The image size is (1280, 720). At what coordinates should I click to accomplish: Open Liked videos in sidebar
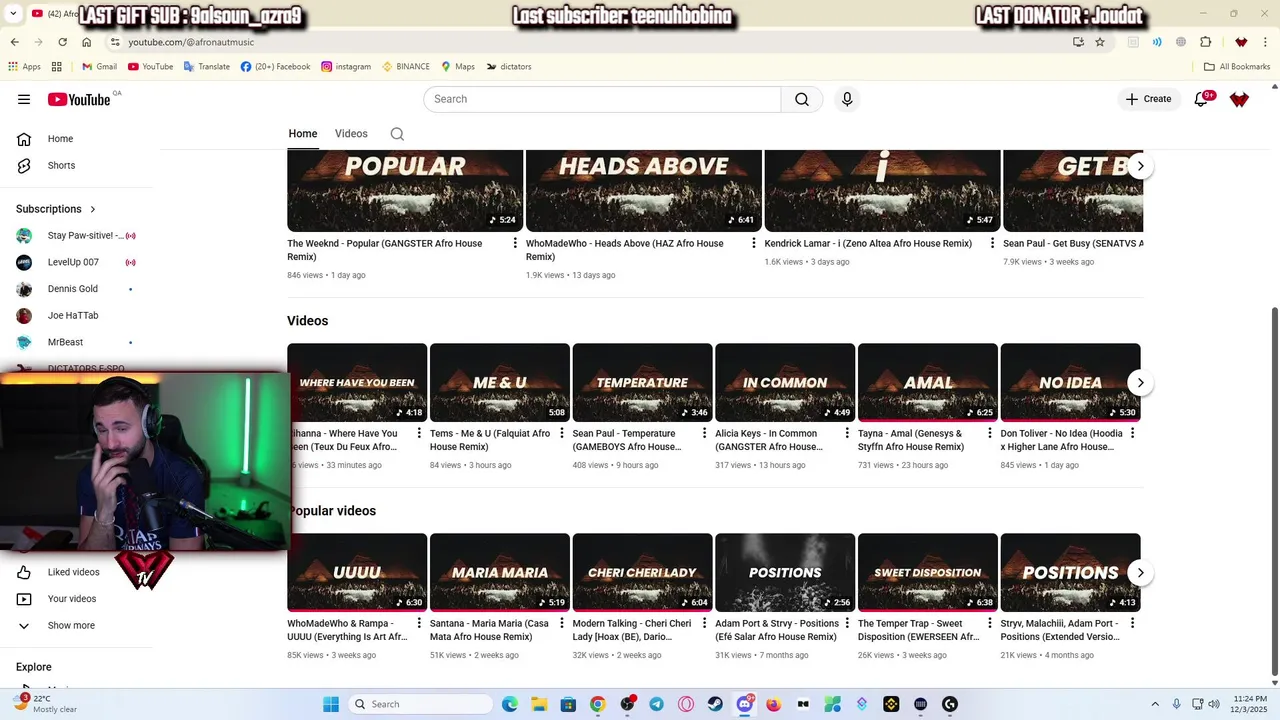pos(72,572)
